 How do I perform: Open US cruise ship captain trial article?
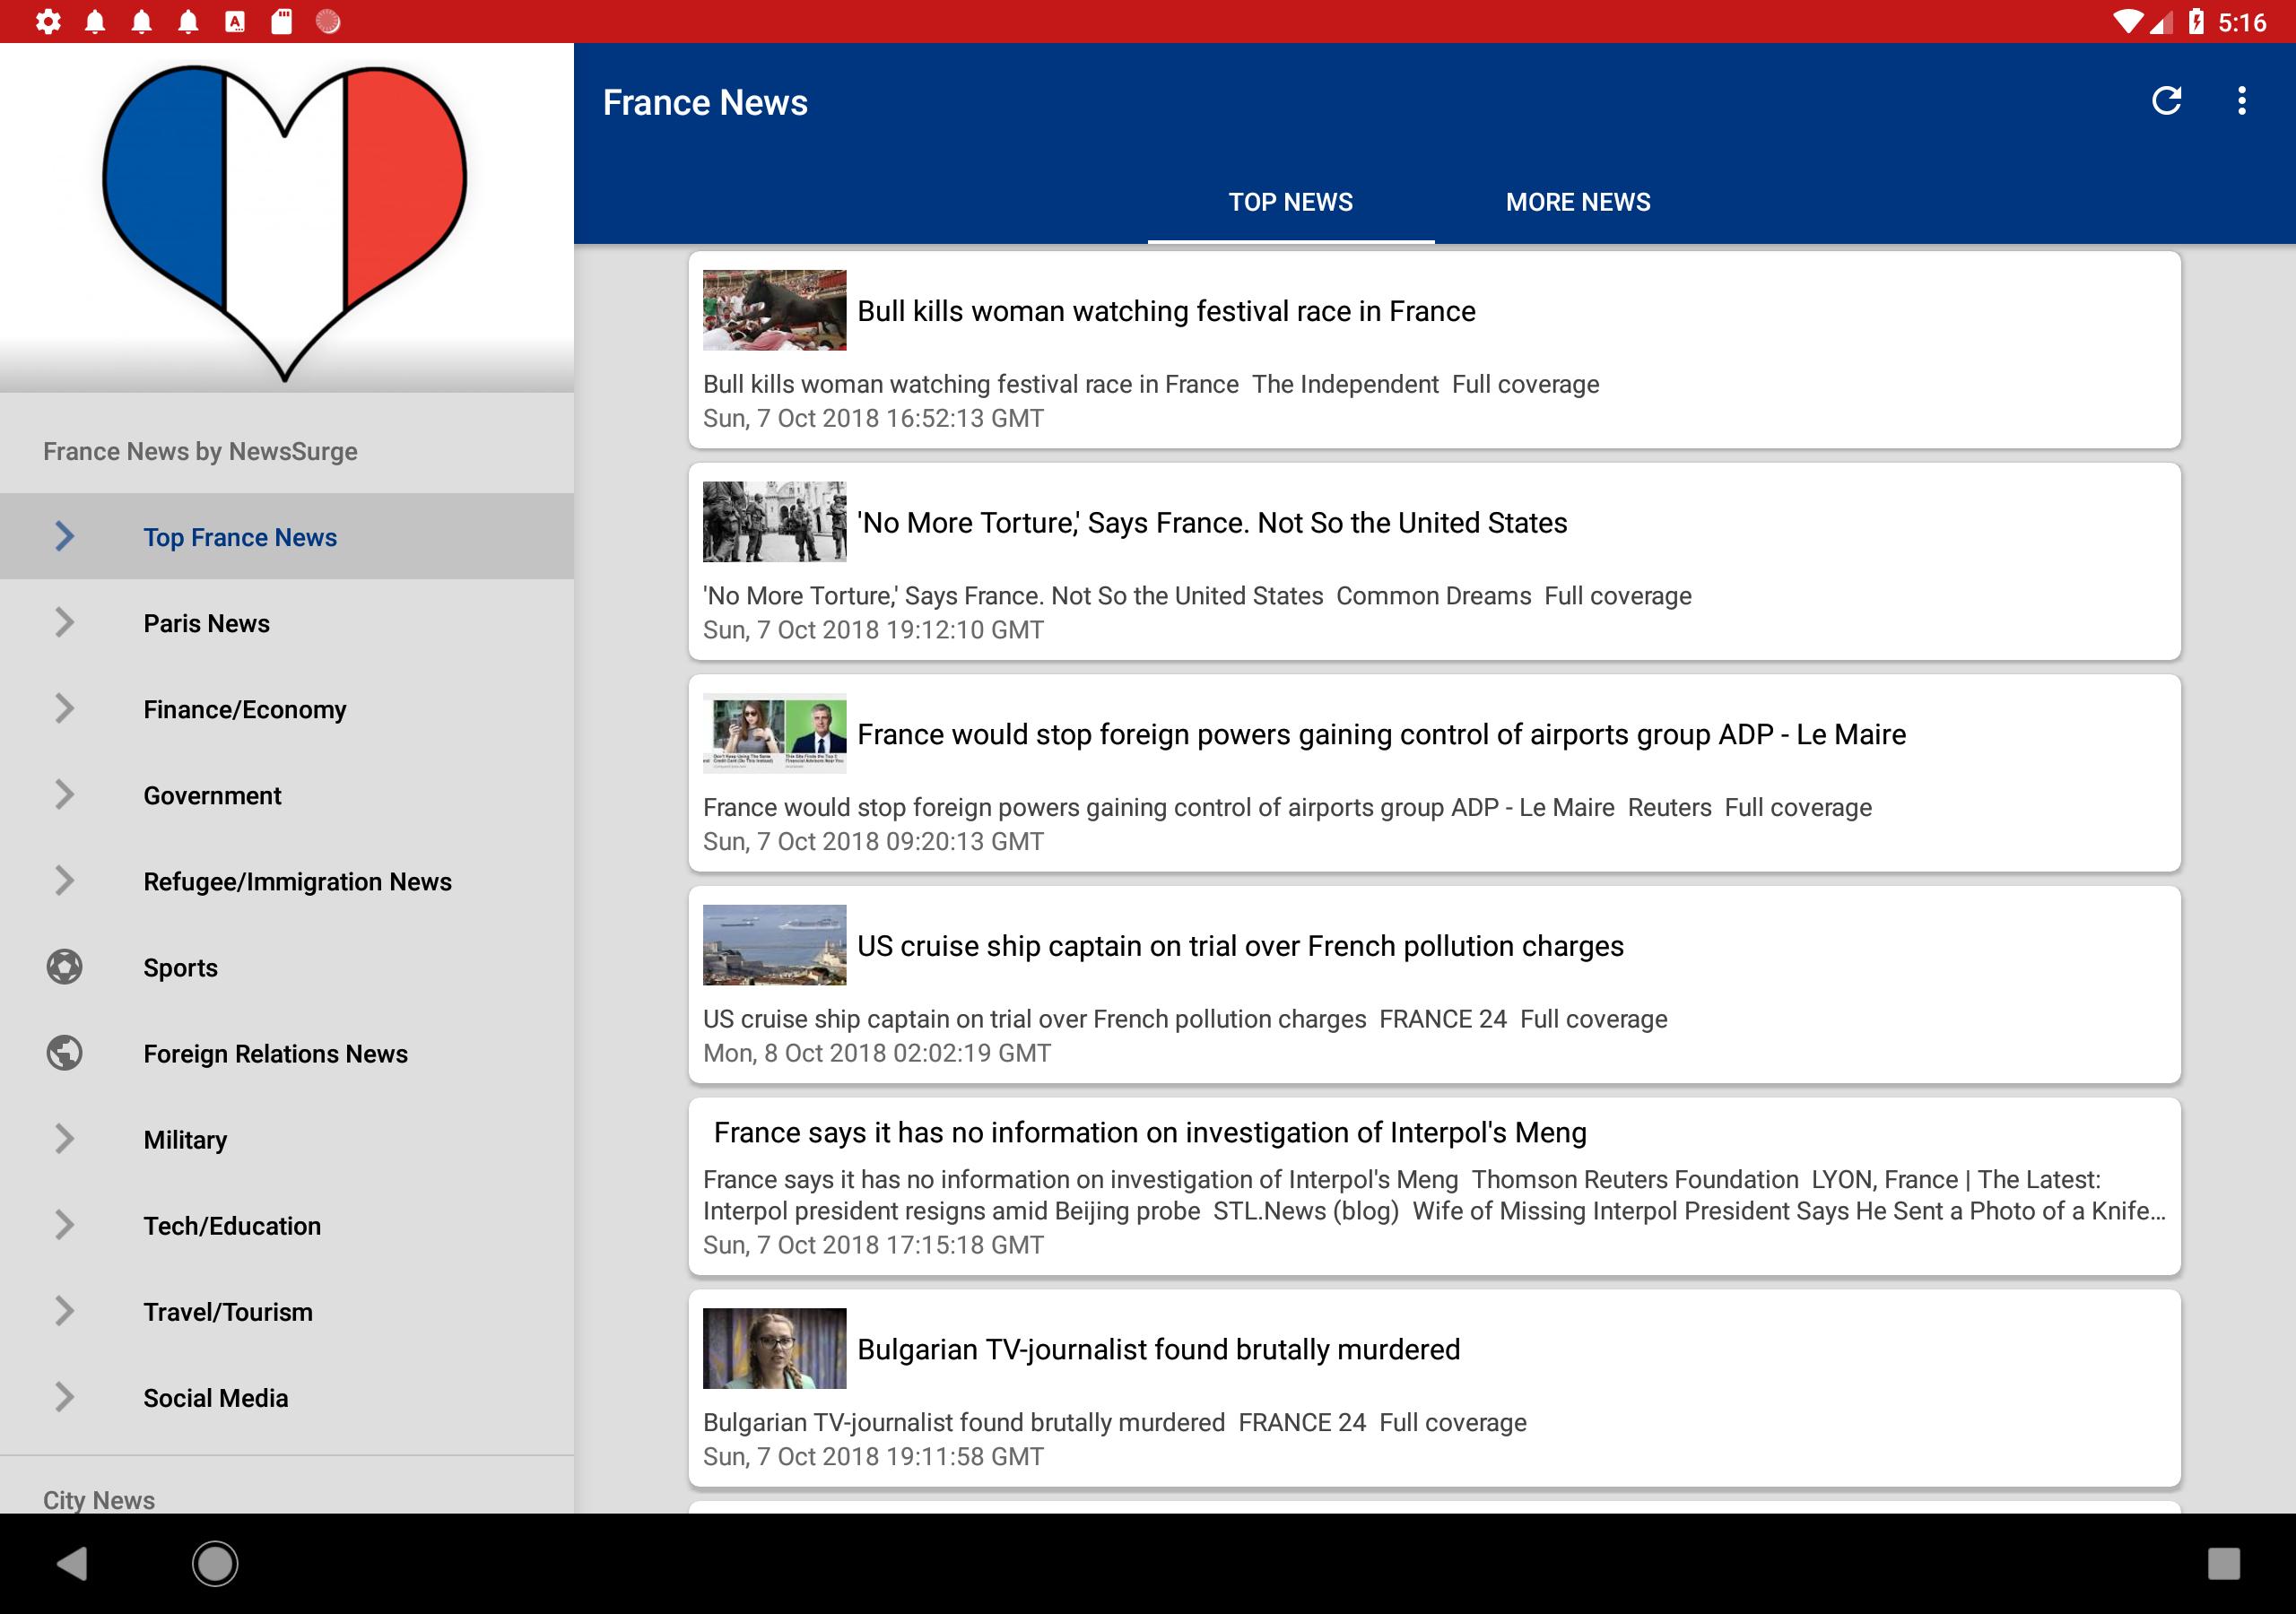click(1434, 984)
